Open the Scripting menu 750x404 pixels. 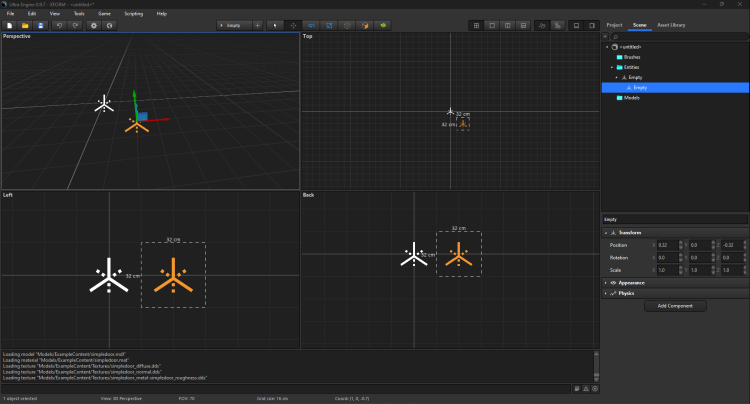point(133,13)
